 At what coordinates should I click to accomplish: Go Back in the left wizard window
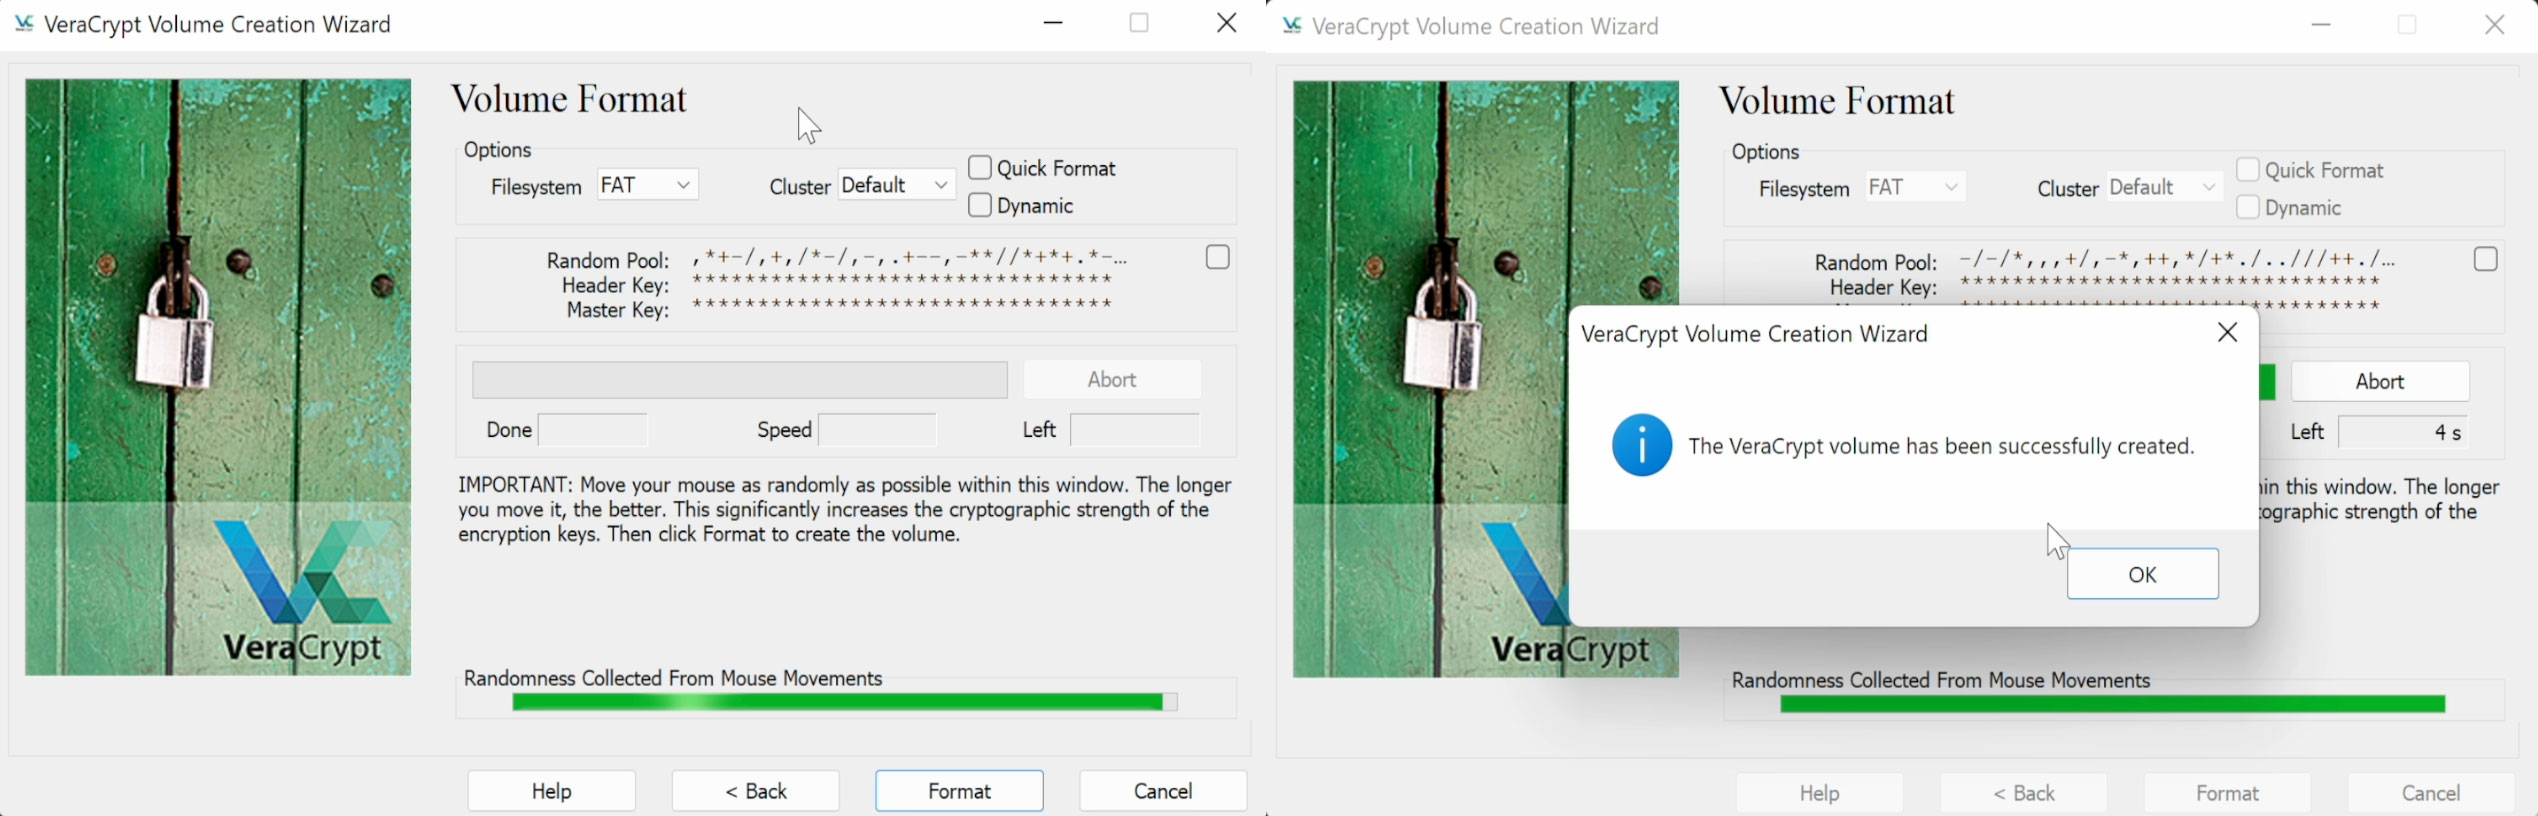[755, 791]
